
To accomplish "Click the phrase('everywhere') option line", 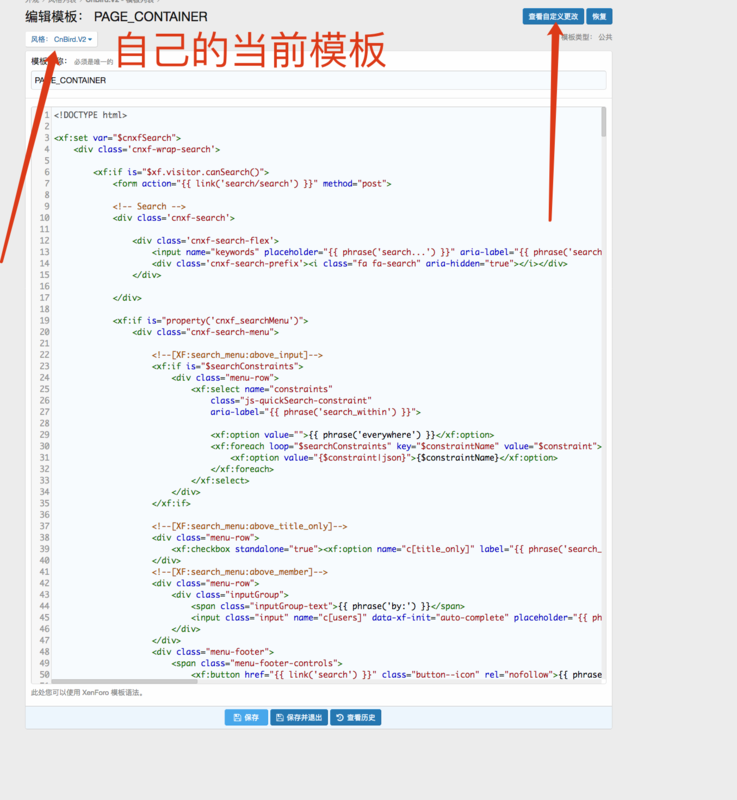I will tap(352, 435).
